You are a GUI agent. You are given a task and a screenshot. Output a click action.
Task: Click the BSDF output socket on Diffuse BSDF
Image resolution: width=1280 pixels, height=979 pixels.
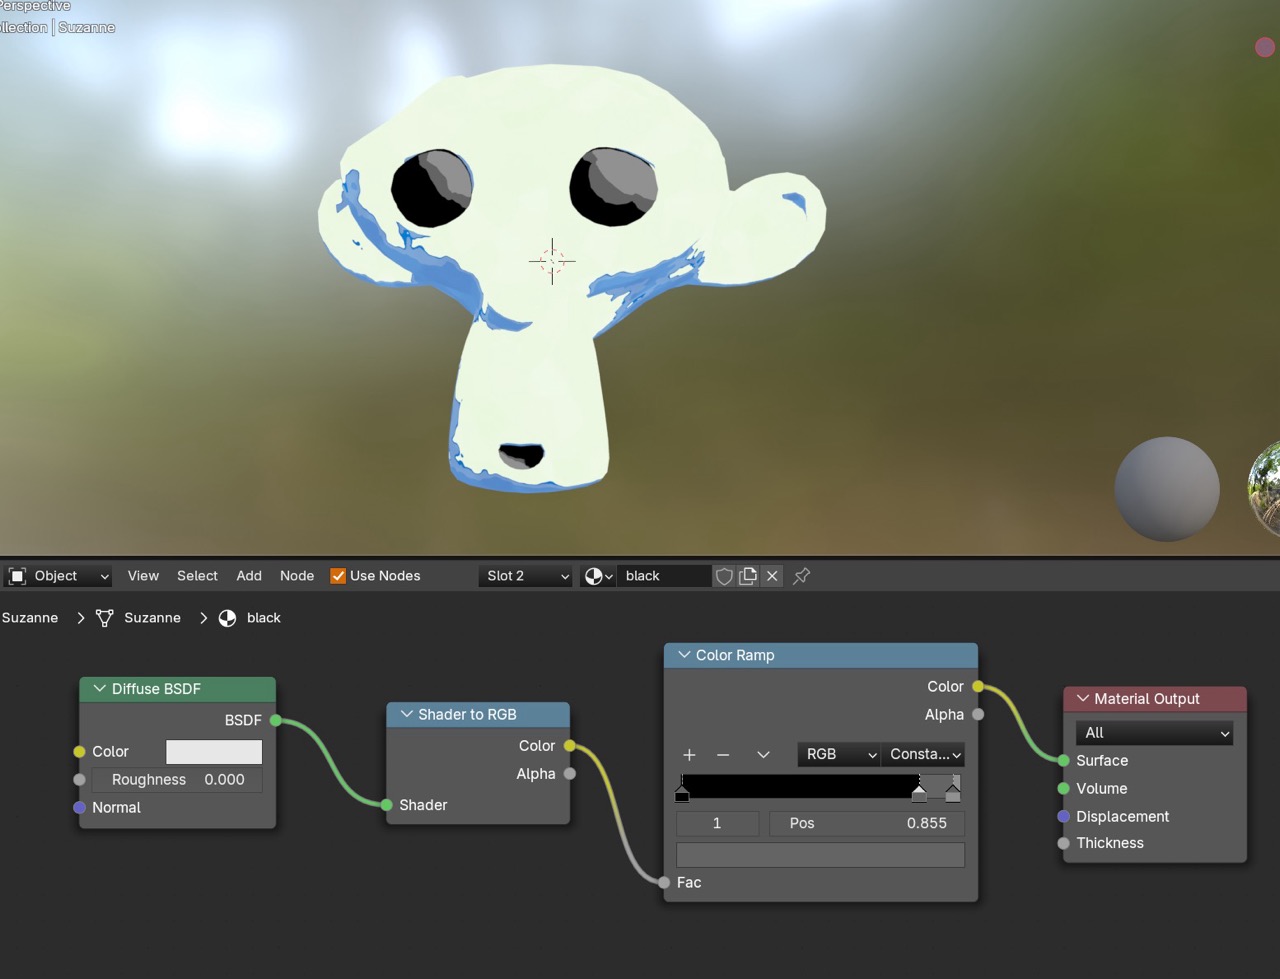(276, 720)
